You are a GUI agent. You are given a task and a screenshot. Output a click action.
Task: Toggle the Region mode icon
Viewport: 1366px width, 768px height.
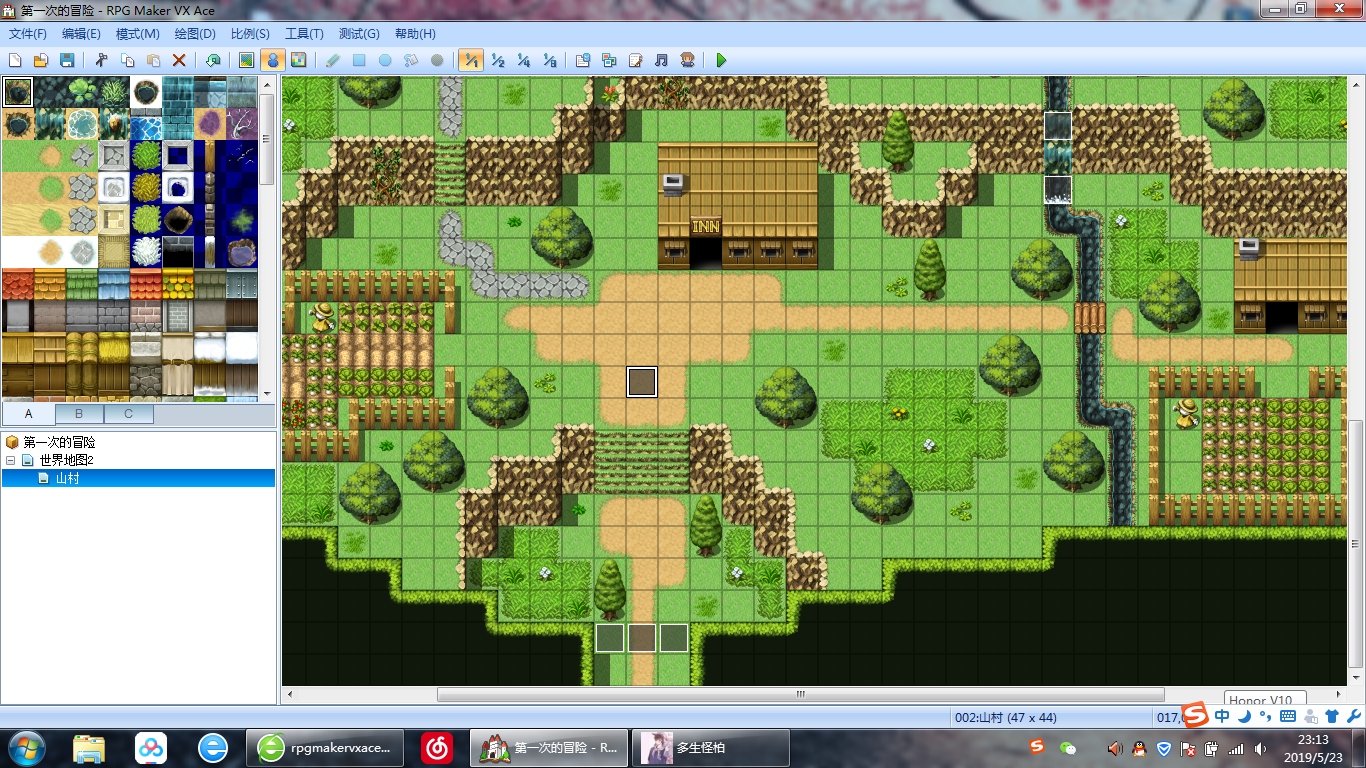(298, 60)
